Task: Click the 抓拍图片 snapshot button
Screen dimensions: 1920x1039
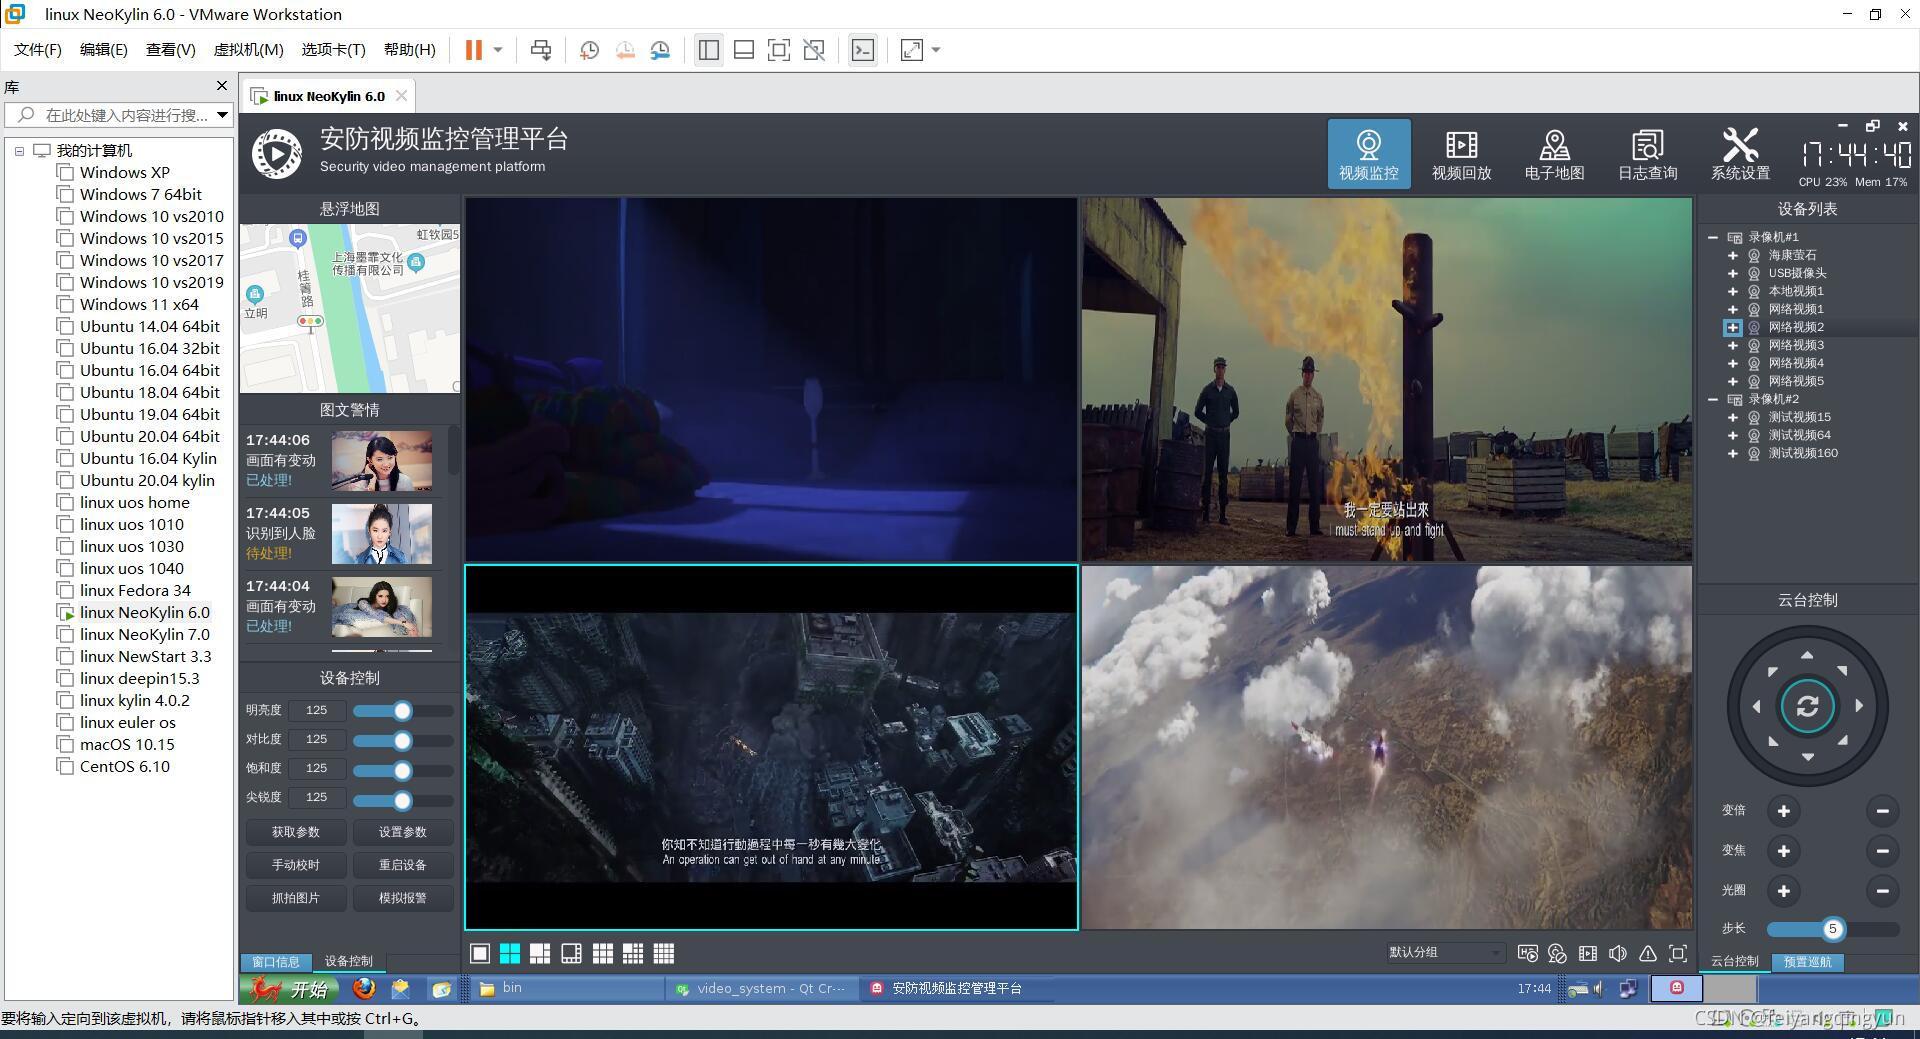Action: click(x=296, y=898)
